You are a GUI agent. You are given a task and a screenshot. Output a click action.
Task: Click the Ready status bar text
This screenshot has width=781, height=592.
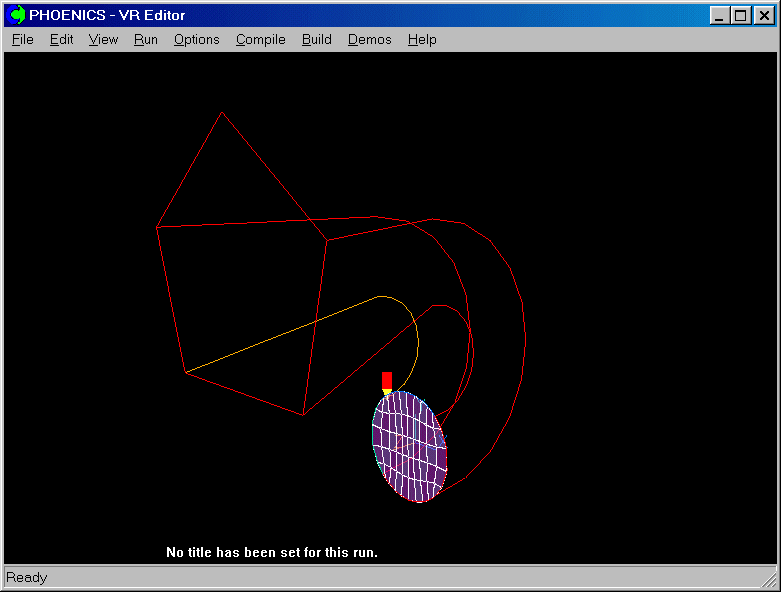coord(27,577)
